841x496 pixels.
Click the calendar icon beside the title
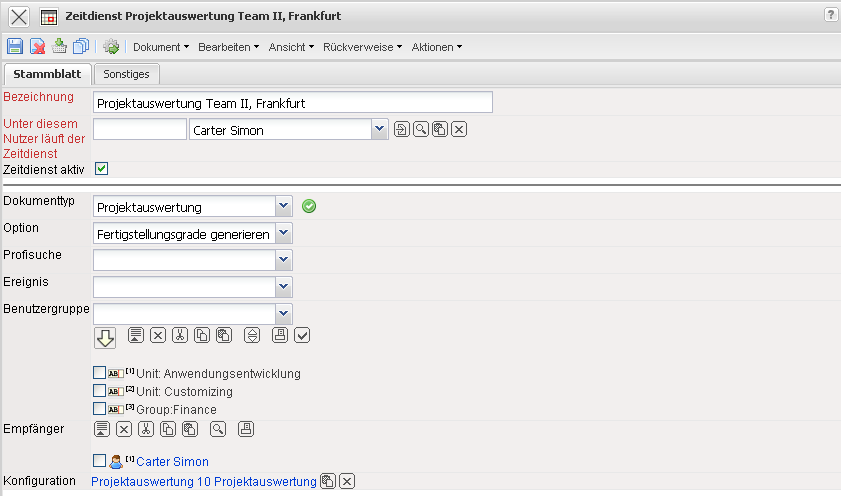[49, 17]
